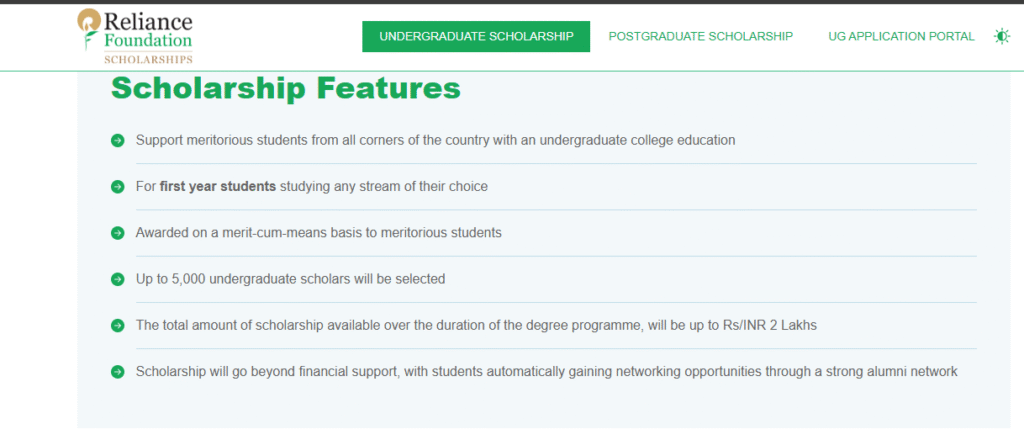The height and width of the screenshot is (440, 1024).
Task: Click the Reliance Foundation Scholarships logo
Action: [x=135, y=37]
